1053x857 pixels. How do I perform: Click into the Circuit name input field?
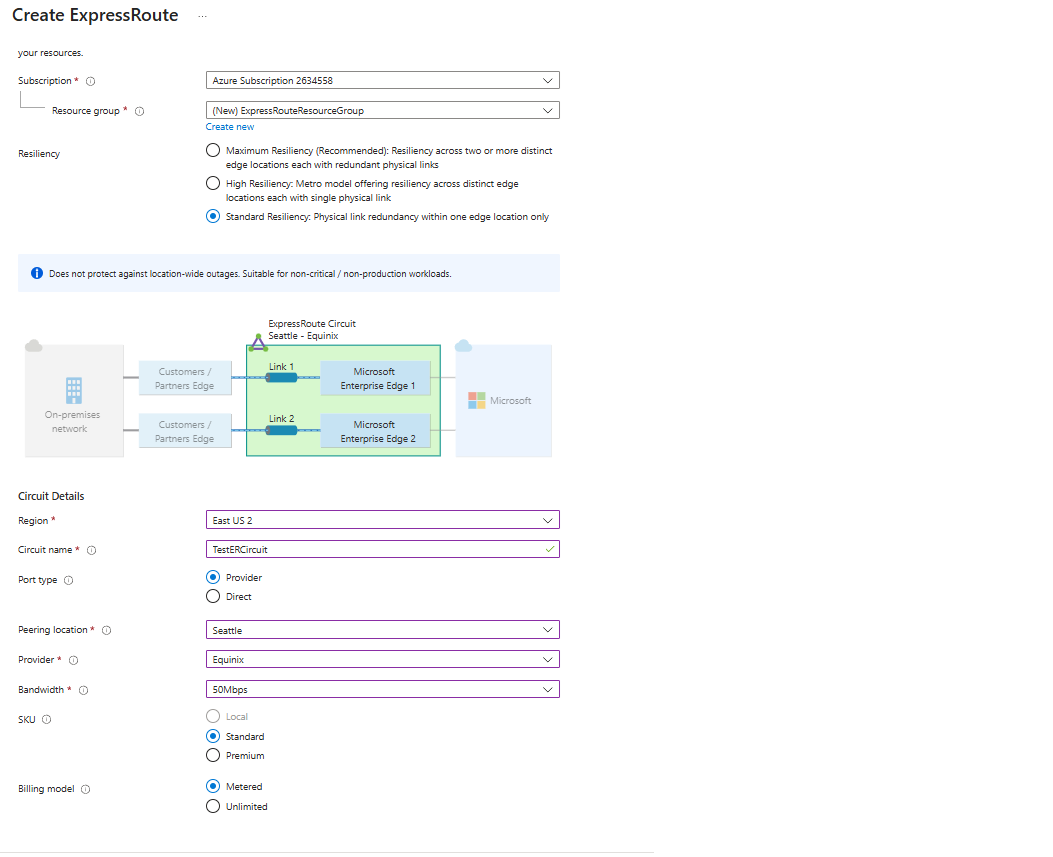pyautogui.click(x=382, y=549)
